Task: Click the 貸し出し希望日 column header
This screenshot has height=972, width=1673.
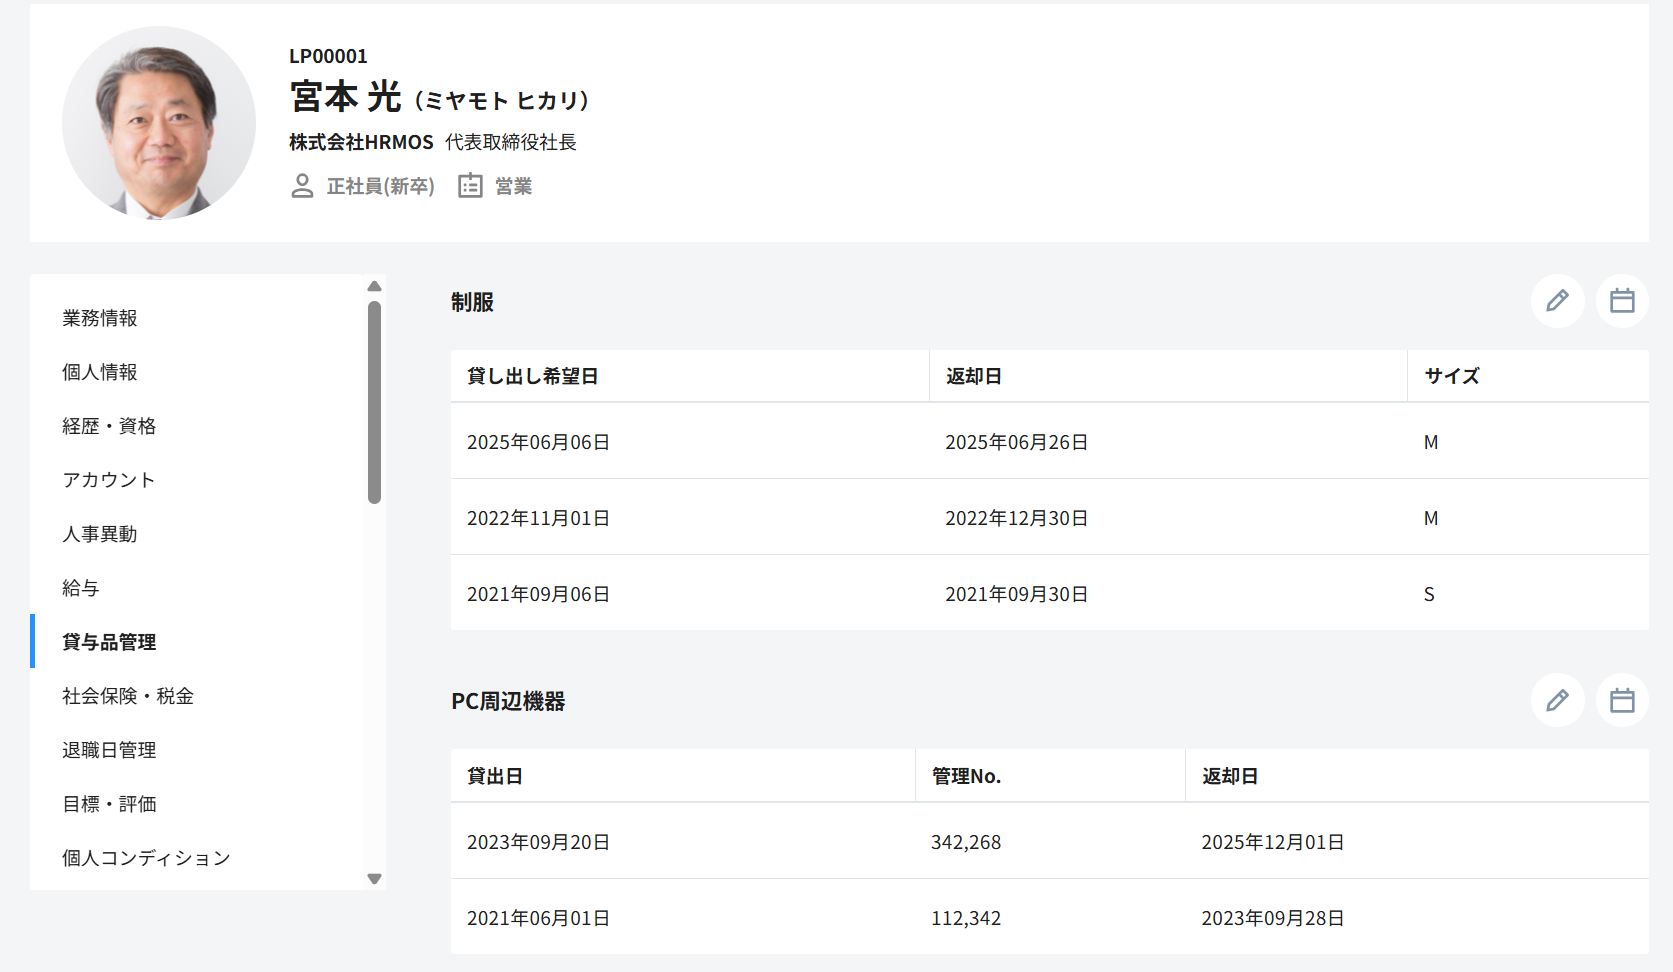Action: coord(533,376)
